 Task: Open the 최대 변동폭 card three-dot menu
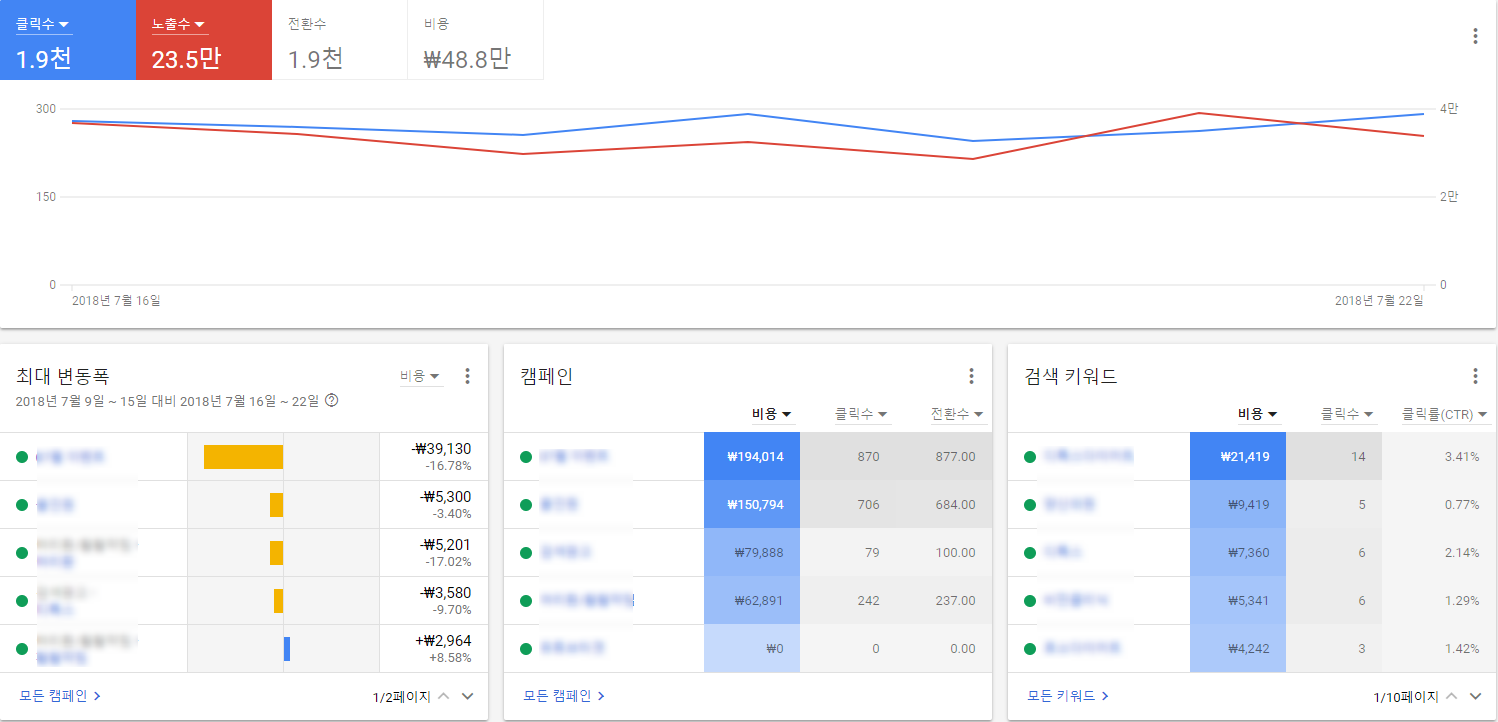tap(467, 375)
